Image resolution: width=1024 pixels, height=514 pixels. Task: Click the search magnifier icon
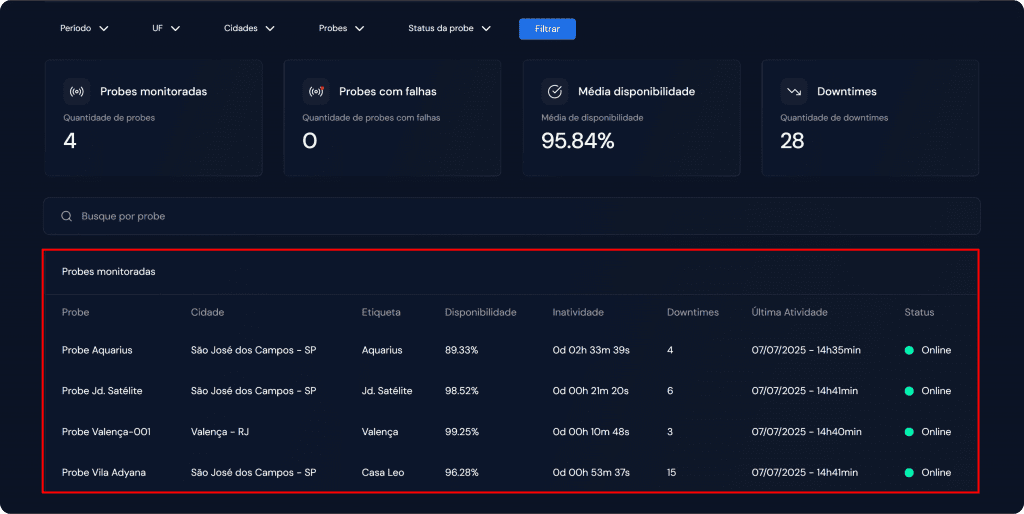(x=67, y=216)
